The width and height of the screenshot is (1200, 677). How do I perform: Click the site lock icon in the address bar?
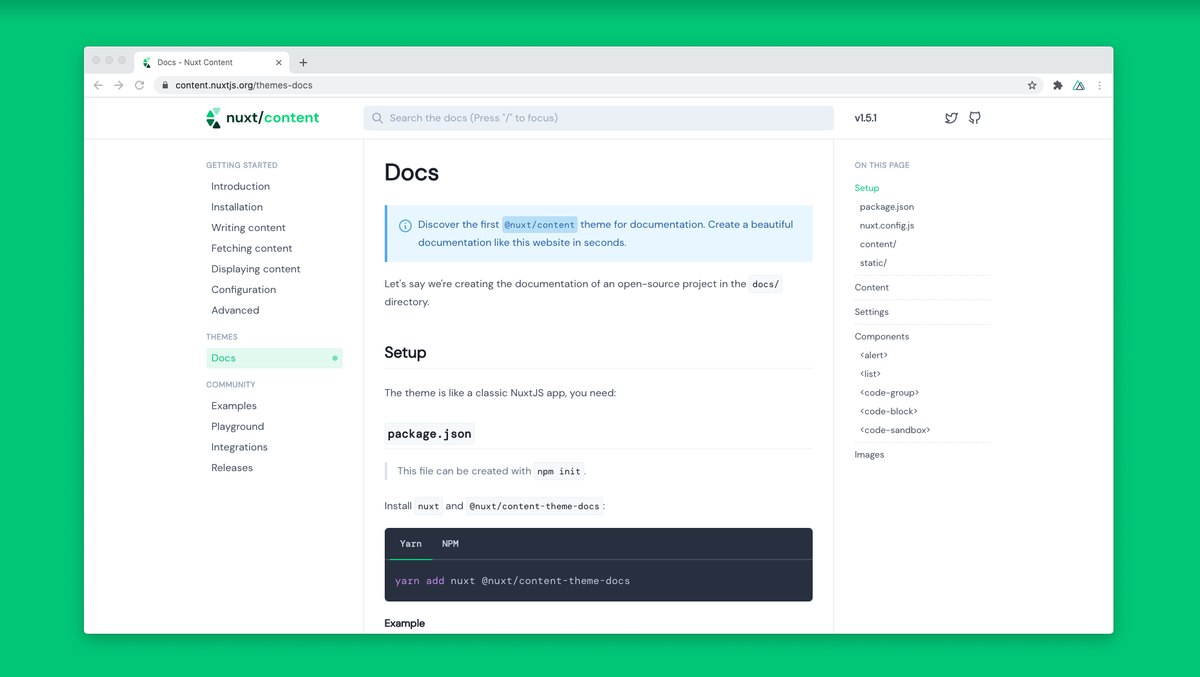click(x=166, y=85)
